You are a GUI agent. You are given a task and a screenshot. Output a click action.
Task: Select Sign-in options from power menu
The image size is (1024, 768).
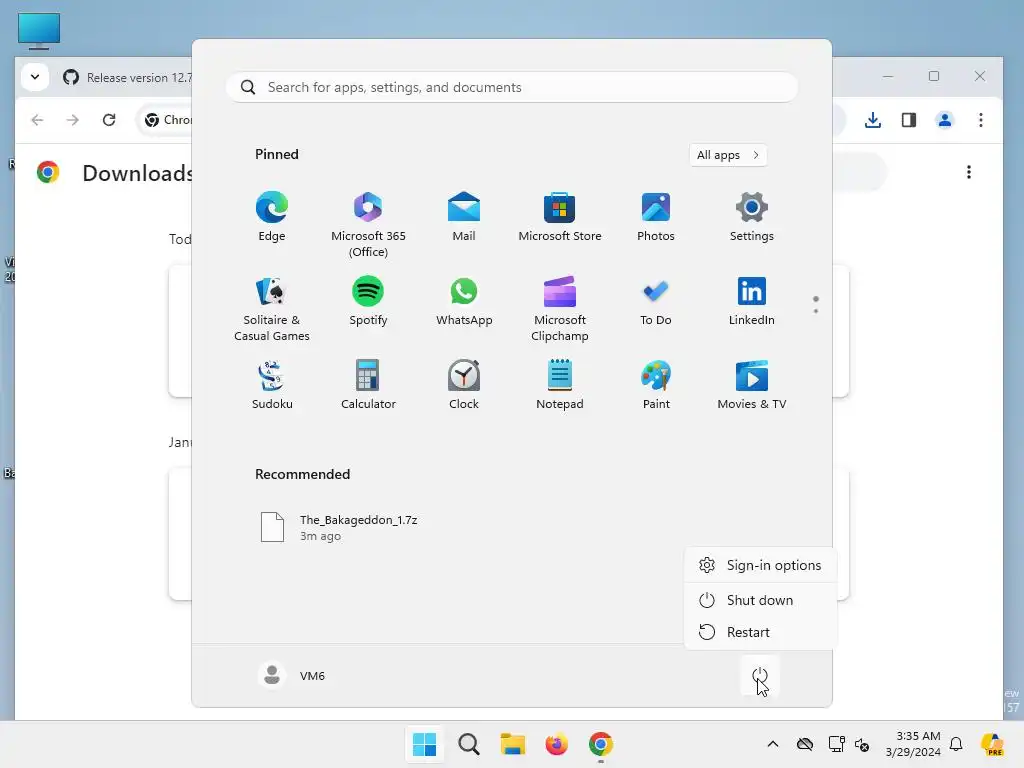[760, 565]
